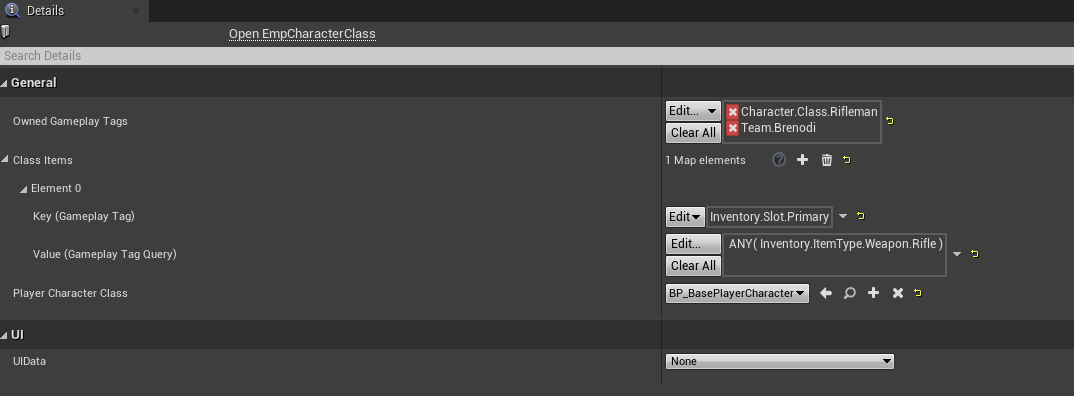This screenshot has height=396, width=1074.
Task: Remove the Team.Brenodi tag
Action: coord(732,128)
